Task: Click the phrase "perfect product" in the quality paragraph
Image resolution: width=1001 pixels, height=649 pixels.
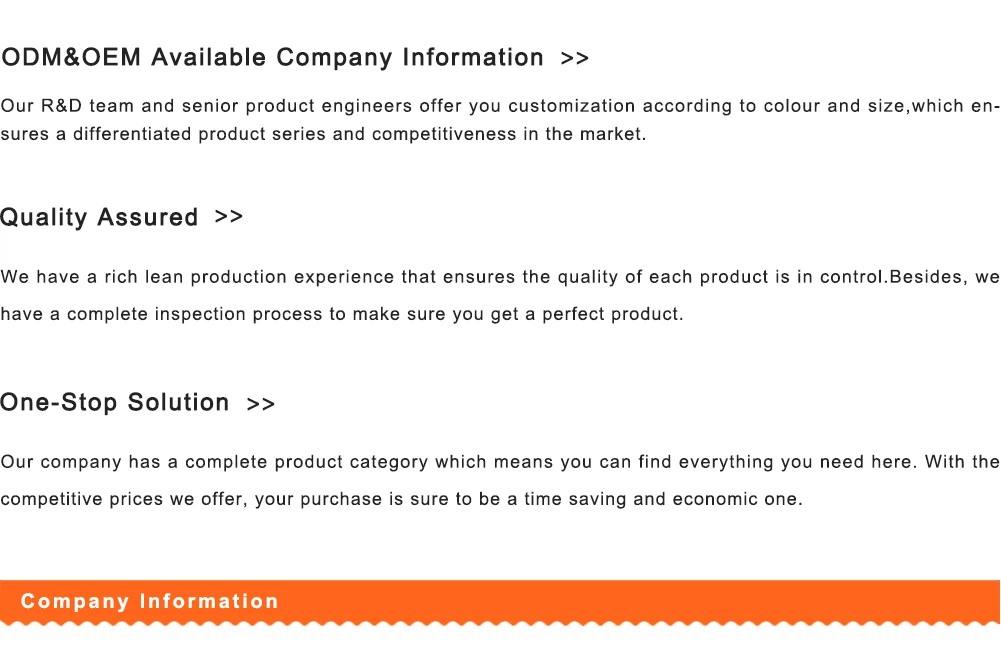Action: tap(611, 314)
